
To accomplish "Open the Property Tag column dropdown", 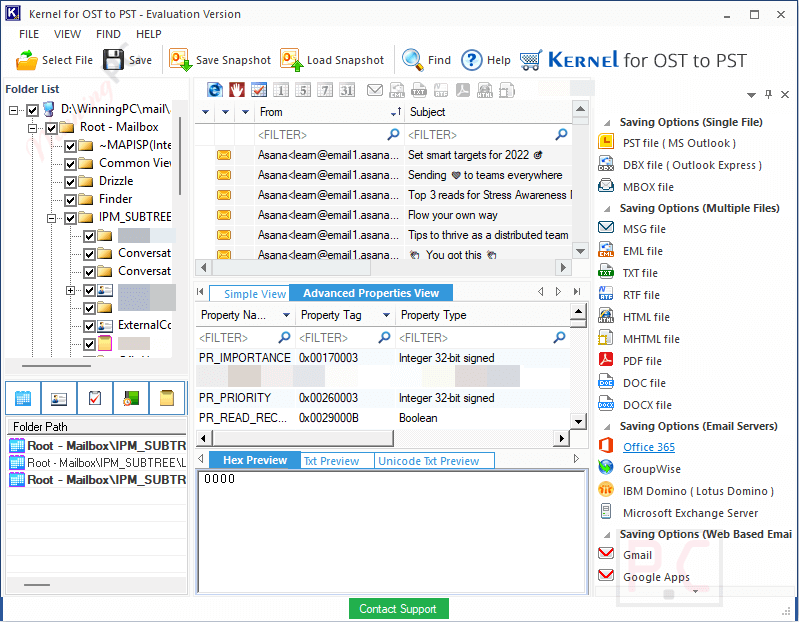I will (386, 315).
